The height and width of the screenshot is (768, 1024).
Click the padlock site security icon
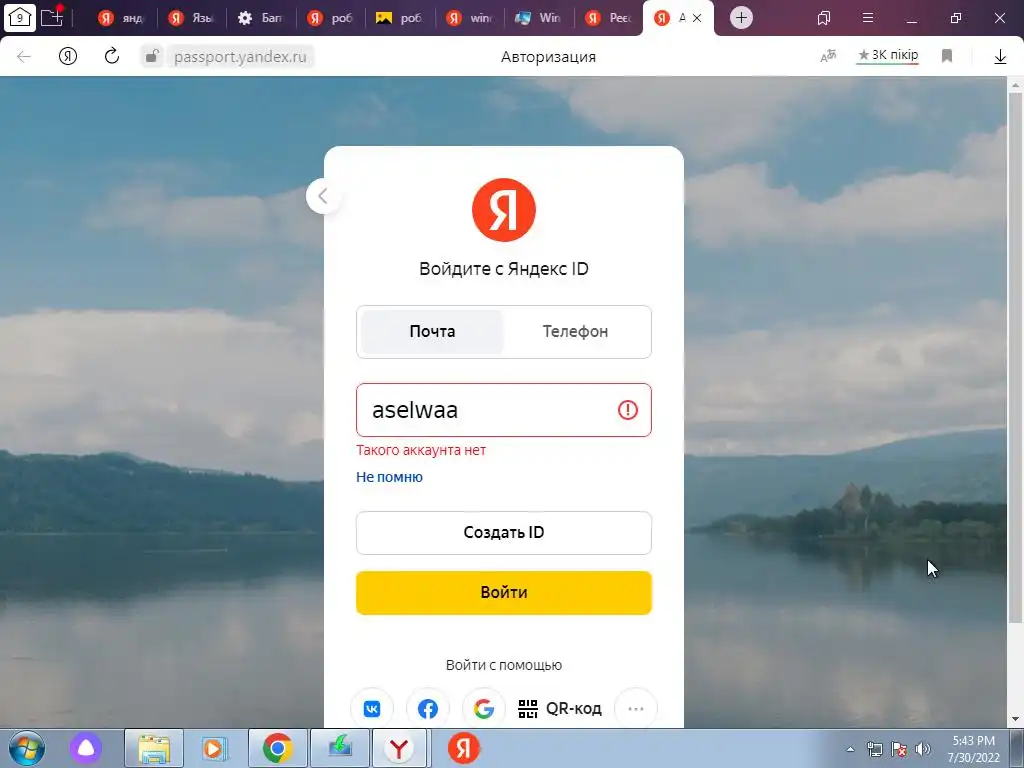coord(152,56)
